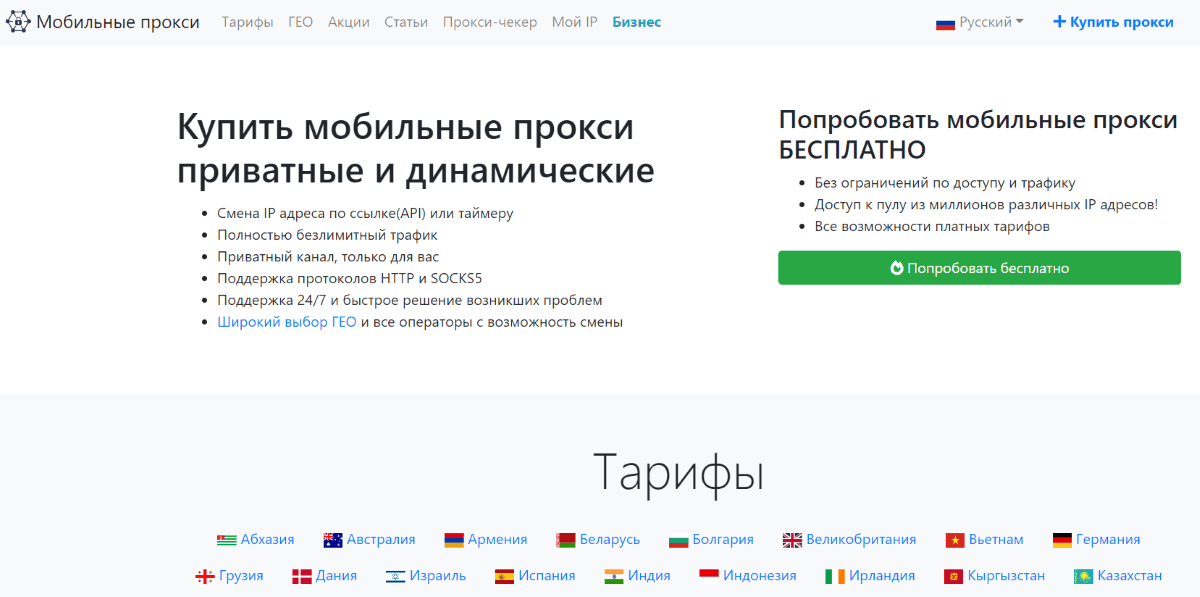This screenshot has height=597, width=1200.
Task: Click the Полностью безлимитный трафик bullet text
Action: pos(327,235)
